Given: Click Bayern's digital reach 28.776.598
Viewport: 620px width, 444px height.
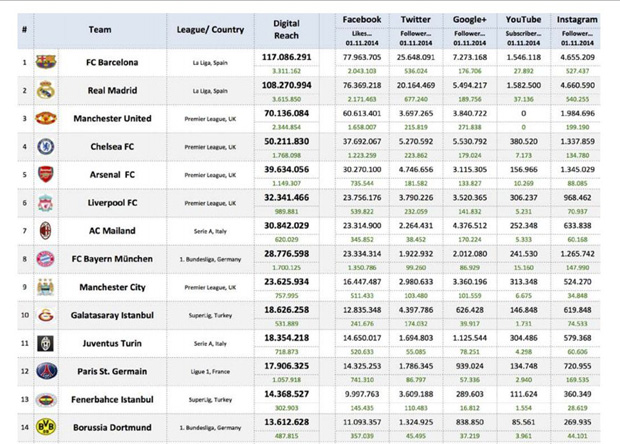Looking at the screenshot, I should 287,254.
